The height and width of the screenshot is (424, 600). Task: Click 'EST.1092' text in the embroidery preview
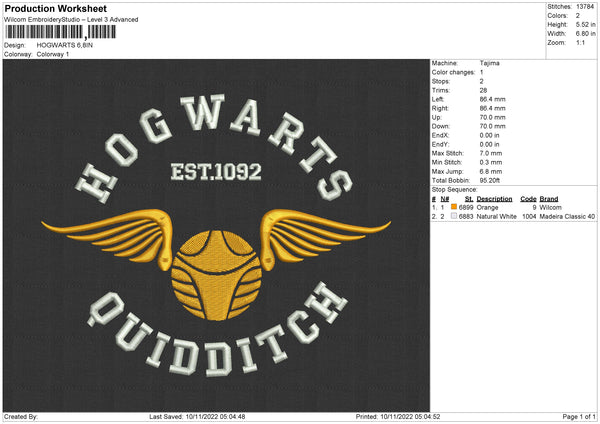pyautogui.click(x=216, y=171)
